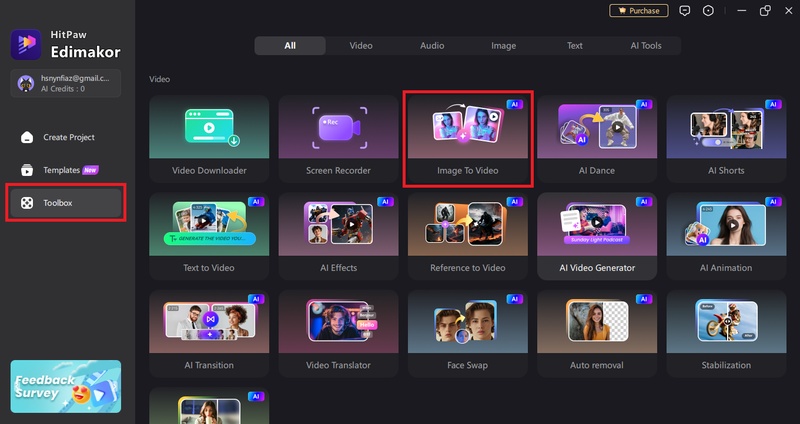Open Templates in the sidebar

(66, 170)
